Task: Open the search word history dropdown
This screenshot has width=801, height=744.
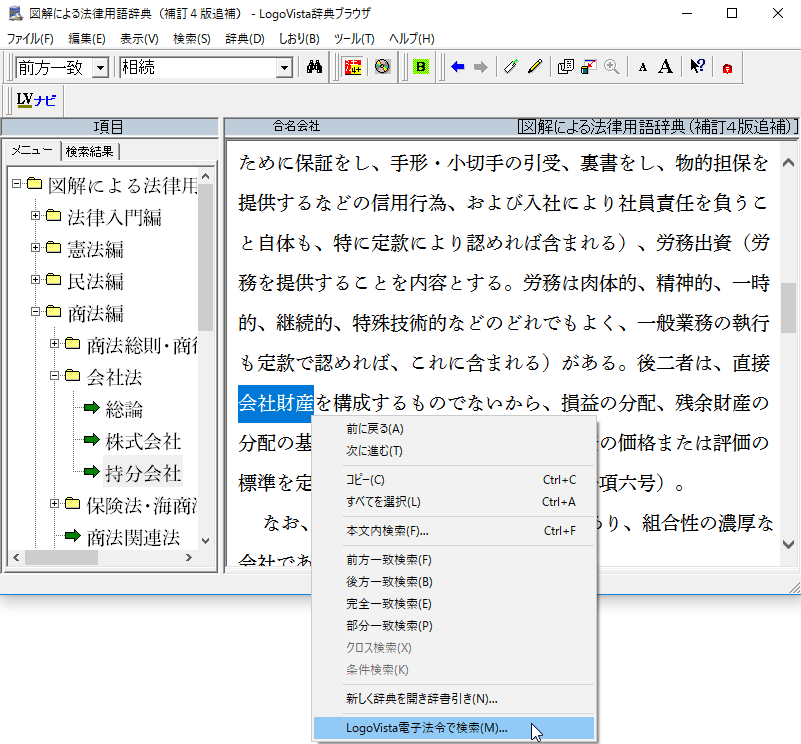Action: 284,68
